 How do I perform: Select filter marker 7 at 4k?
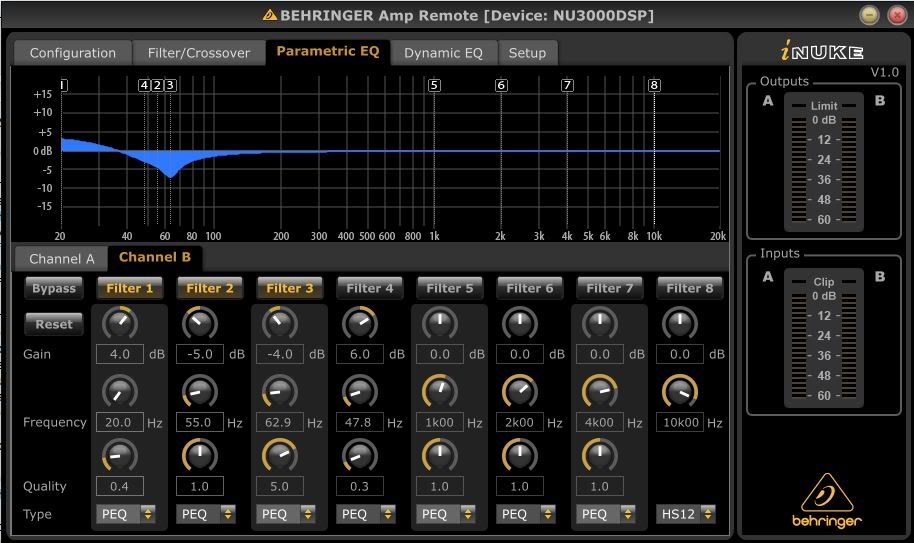tap(567, 85)
